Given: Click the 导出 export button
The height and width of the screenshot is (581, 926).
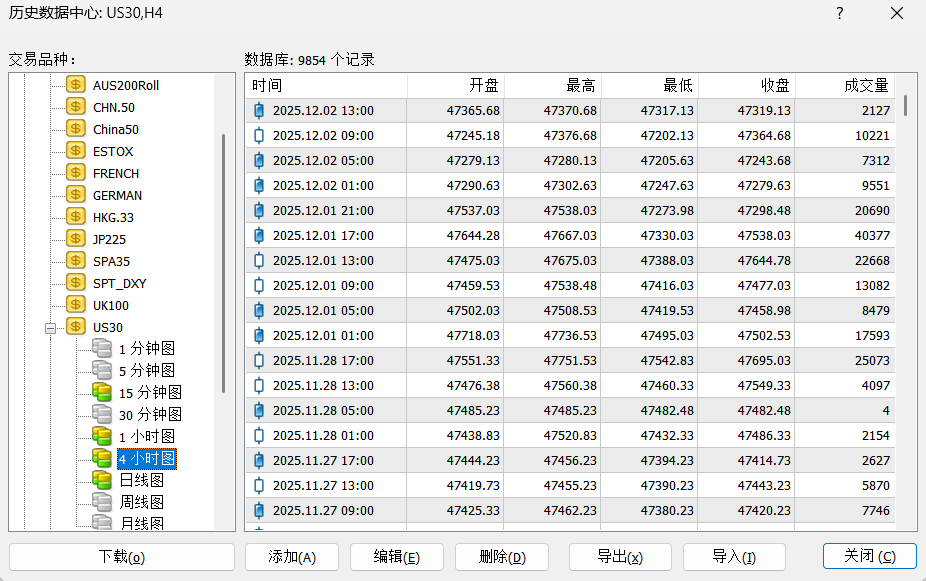Looking at the screenshot, I should tap(620, 556).
